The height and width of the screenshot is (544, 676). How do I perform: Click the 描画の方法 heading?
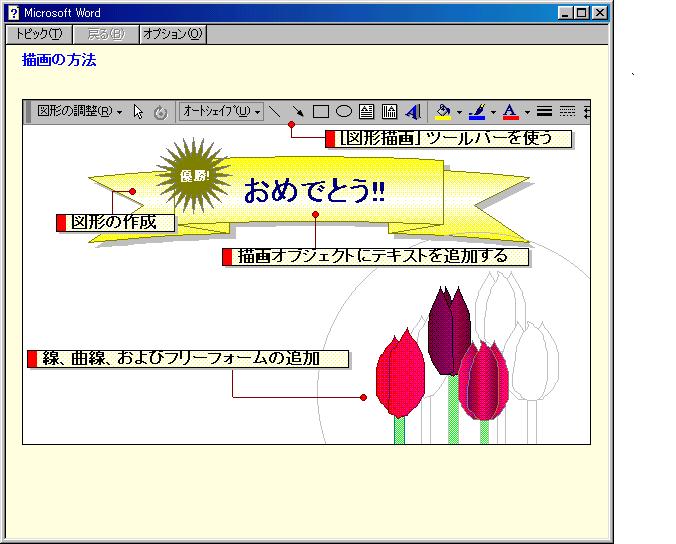tap(59, 60)
